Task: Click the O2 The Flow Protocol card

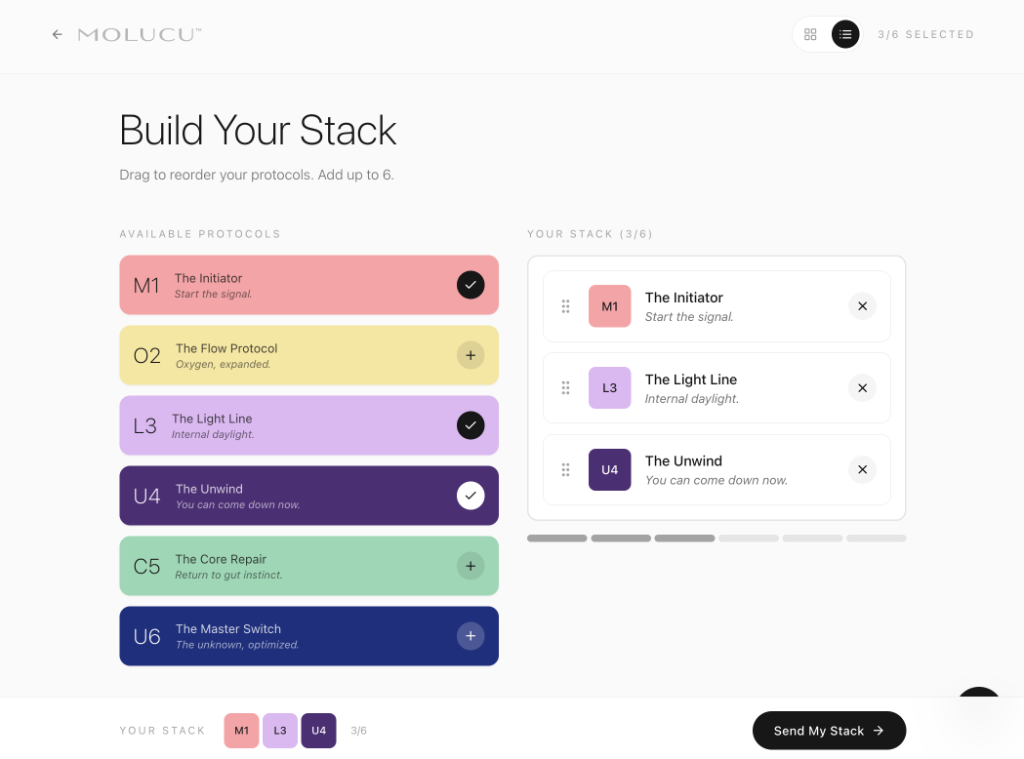Action: click(309, 355)
